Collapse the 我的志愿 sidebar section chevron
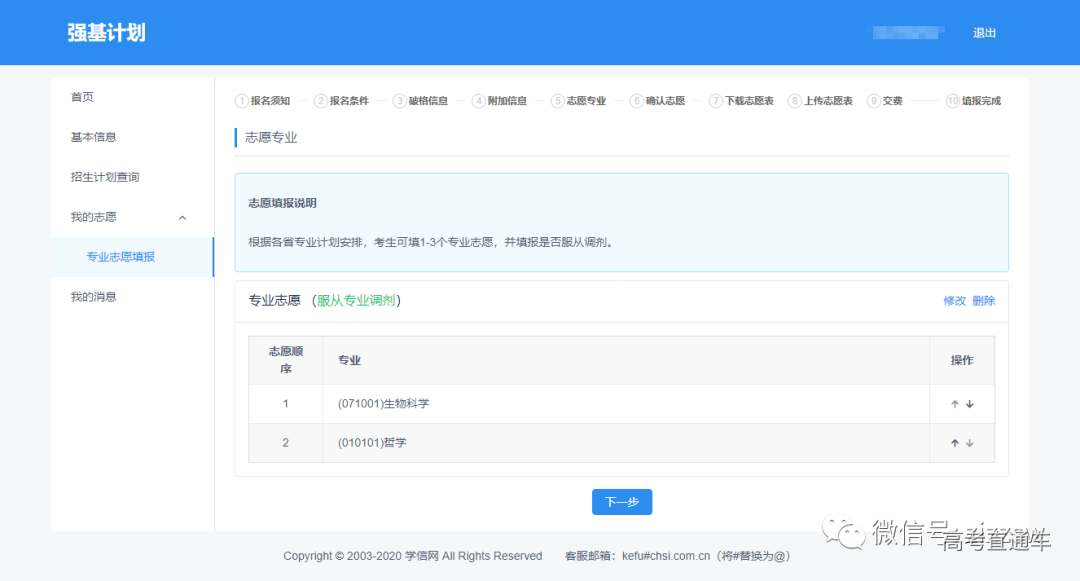1080x581 pixels. 183,218
